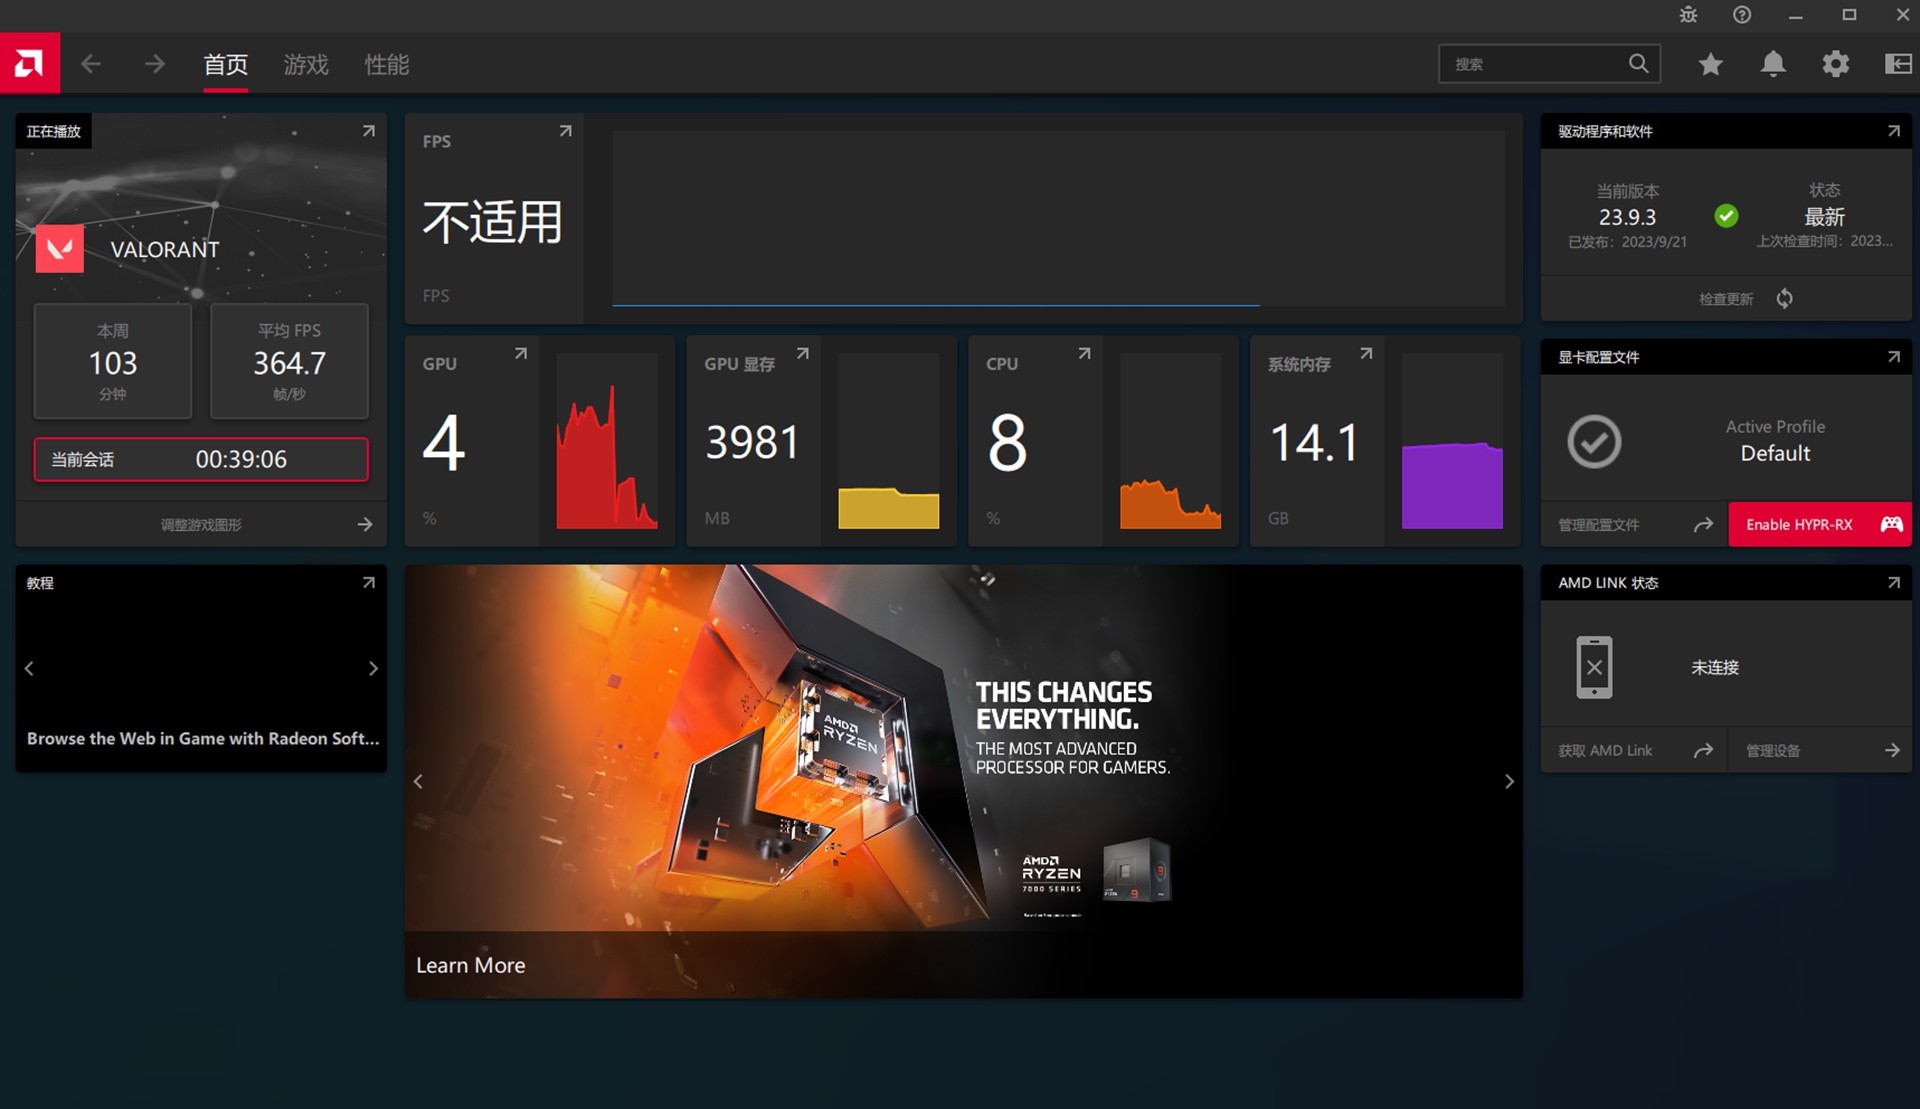Expand the 驱动程序和软件 panel
Screen dimensions: 1920x1109
click(x=1894, y=131)
